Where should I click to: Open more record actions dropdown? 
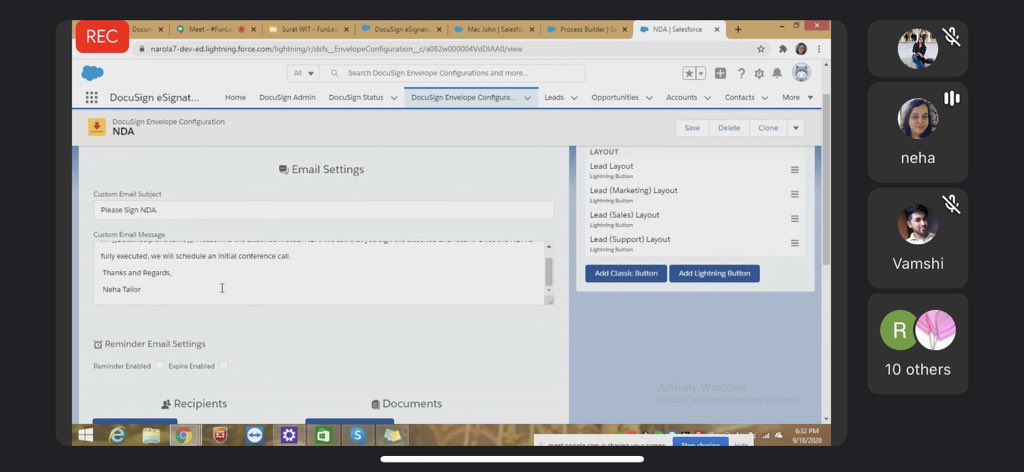[x=795, y=128]
